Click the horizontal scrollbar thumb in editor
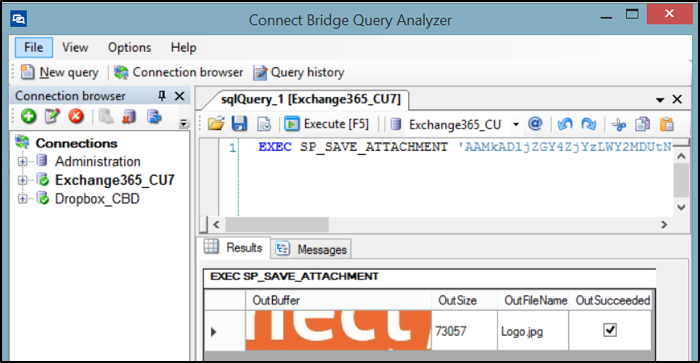The width and height of the screenshot is (700, 363). tap(277, 224)
